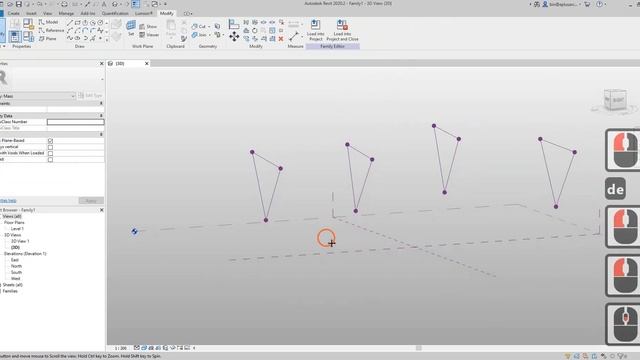Select the East elevation in browser
The image size is (640, 360).
pyautogui.click(x=15, y=260)
